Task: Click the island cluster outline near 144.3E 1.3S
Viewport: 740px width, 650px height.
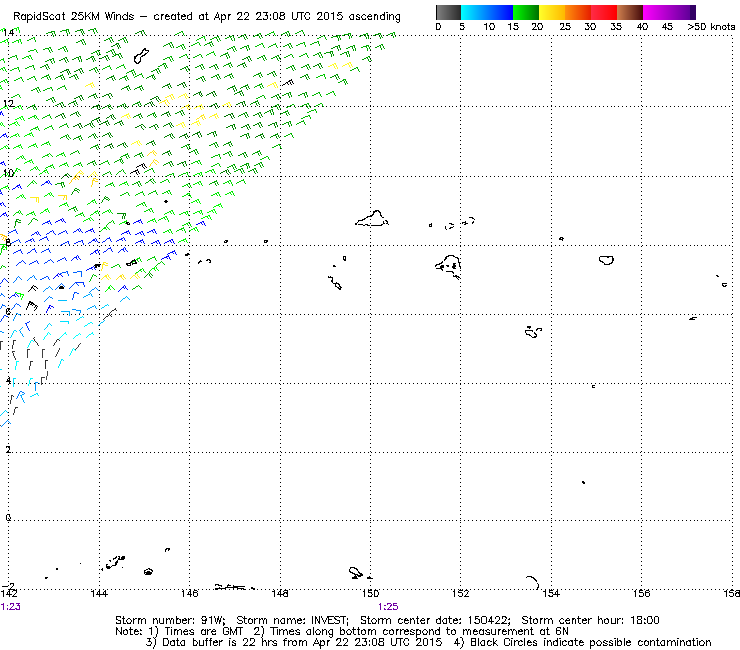Action: click(115, 562)
